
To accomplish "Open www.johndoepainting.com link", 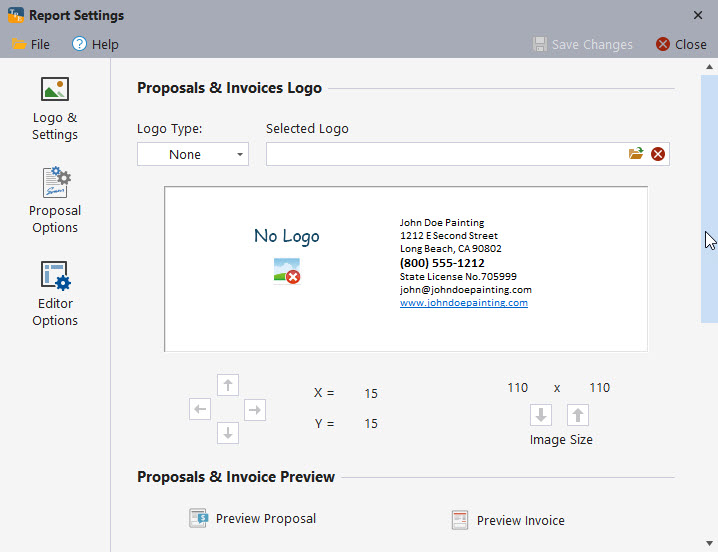I will point(463,303).
